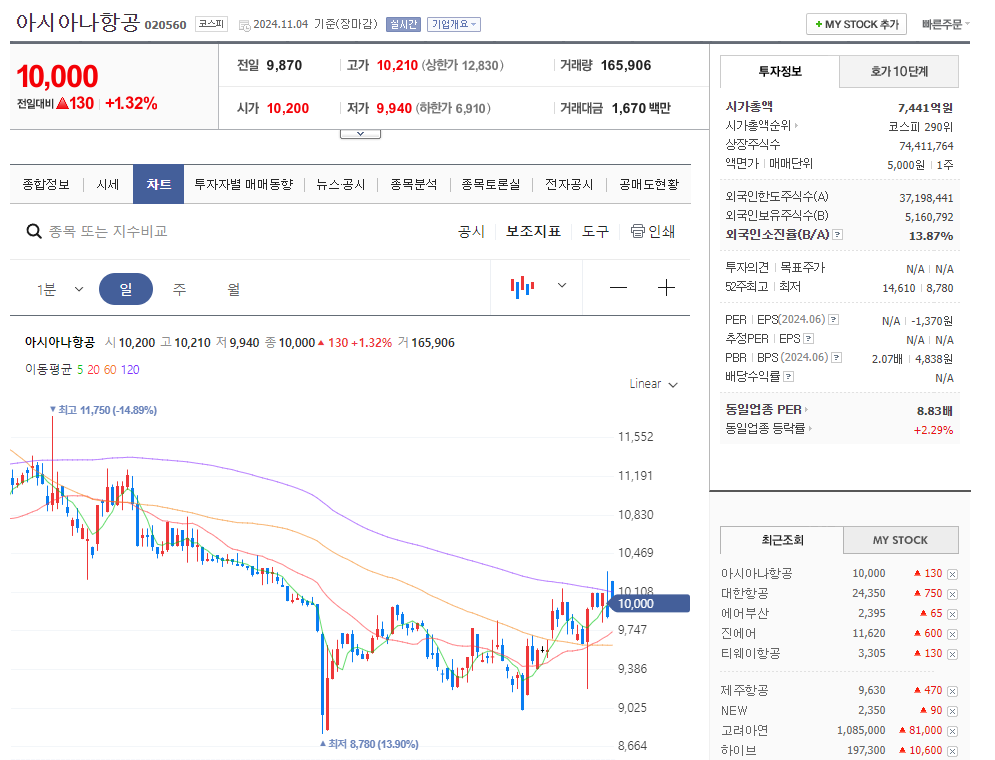Toggle the 60-day moving average
995x760 pixels.
[x=110, y=370]
